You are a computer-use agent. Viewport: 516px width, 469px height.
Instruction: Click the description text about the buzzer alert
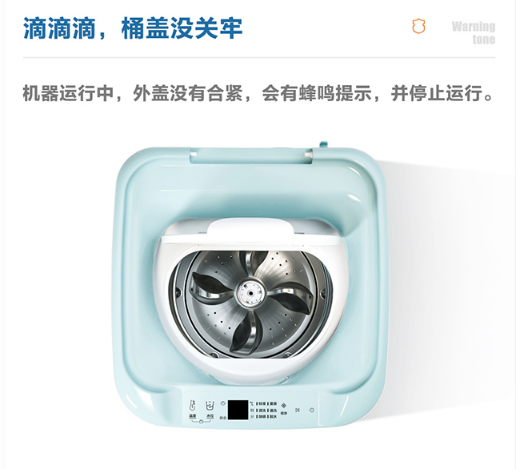tap(257, 93)
